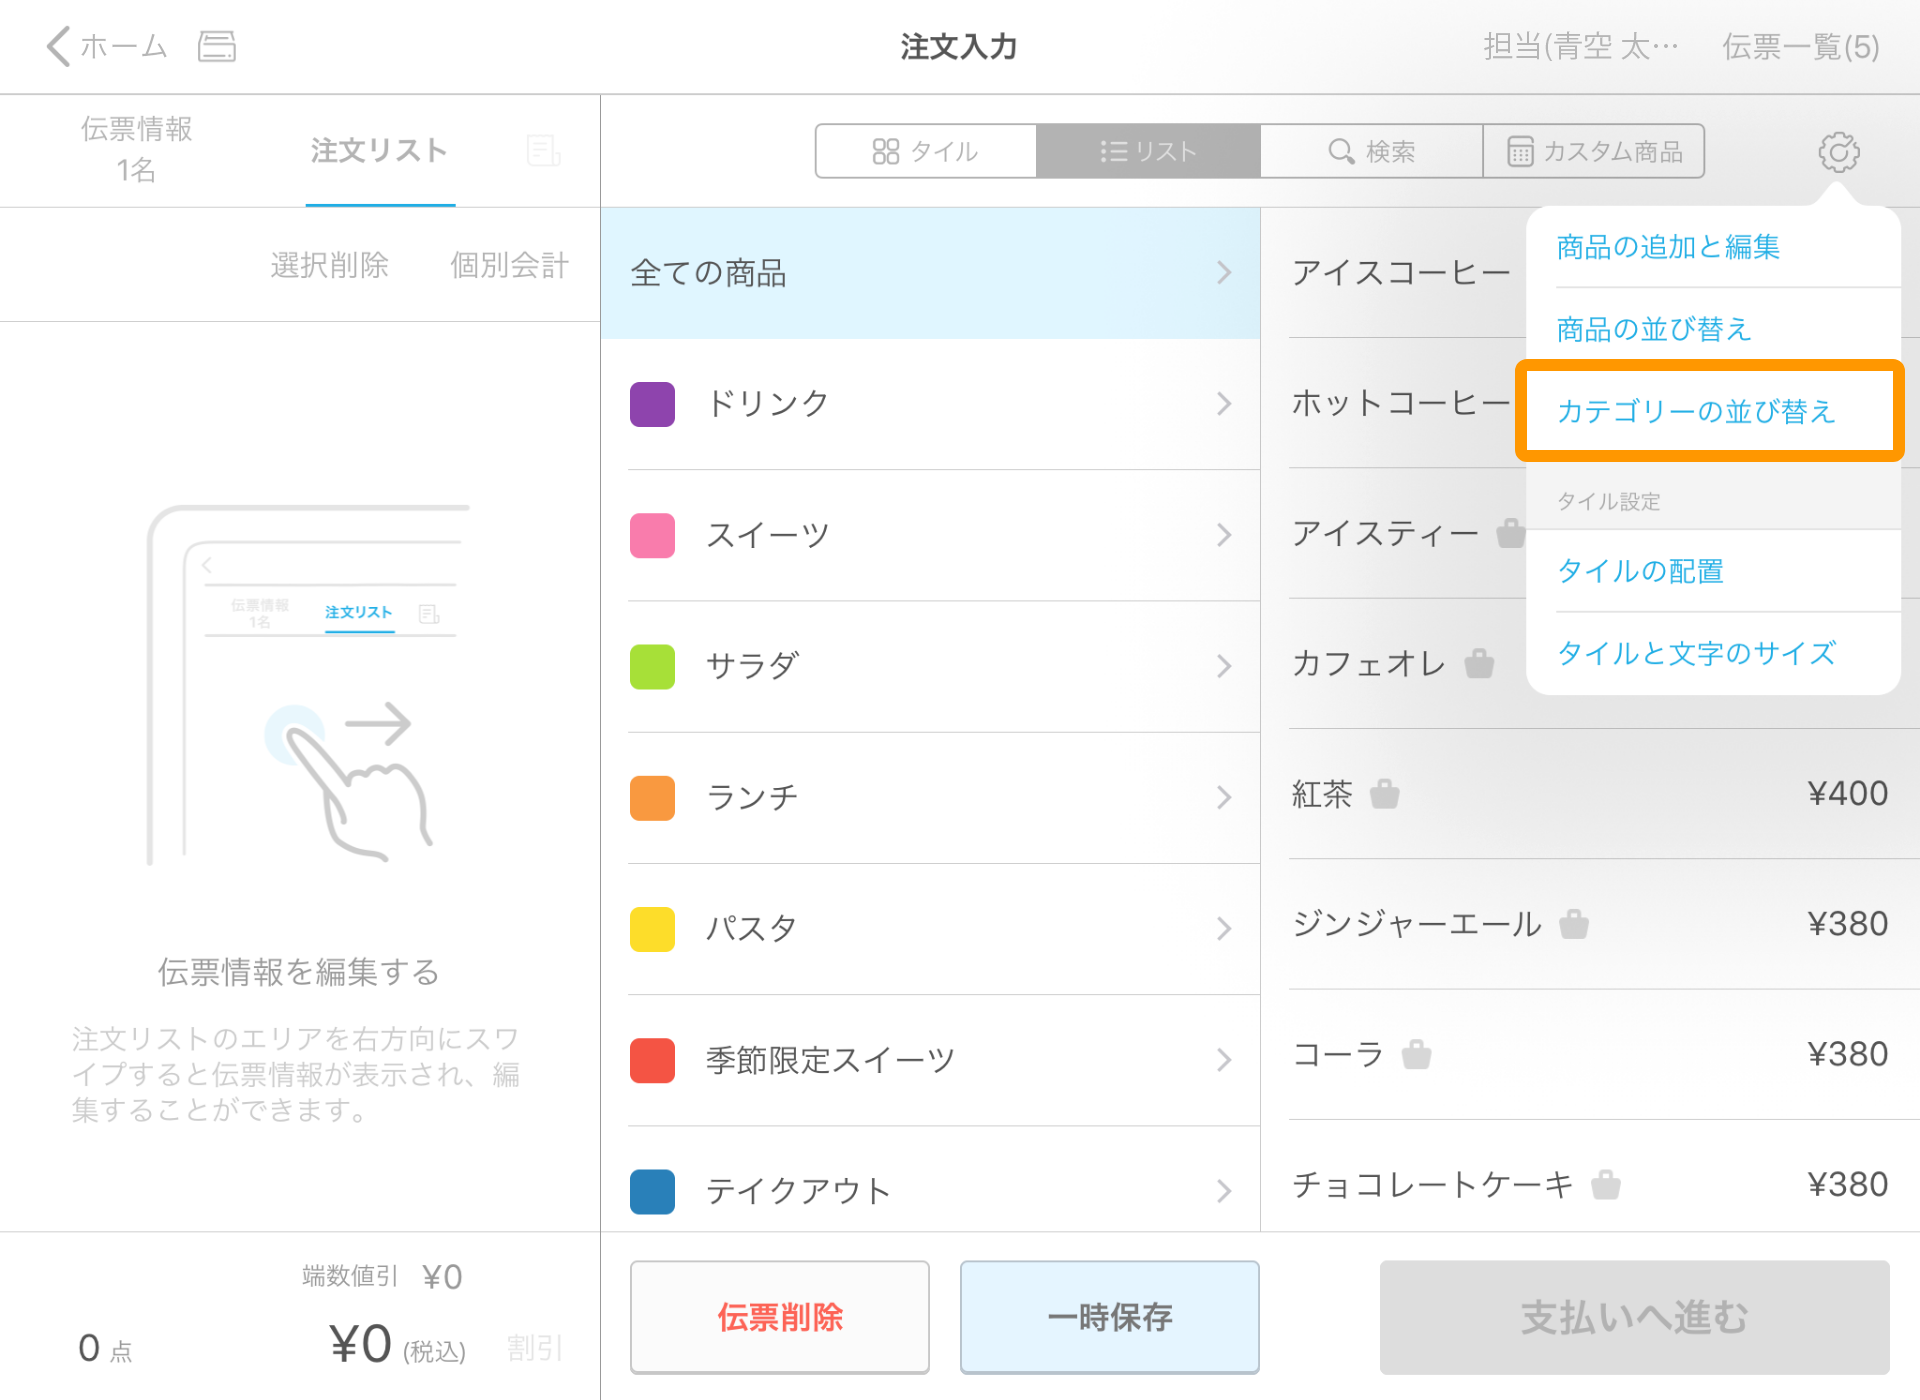Open カスタム商品 tab
This screenshot has height=1400, width=1920.
click(1594, 151)
